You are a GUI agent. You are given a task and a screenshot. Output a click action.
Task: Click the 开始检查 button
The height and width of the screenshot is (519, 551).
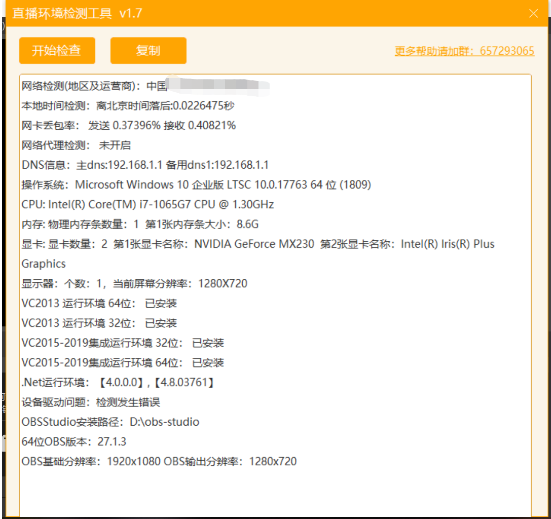pos(57,51)
